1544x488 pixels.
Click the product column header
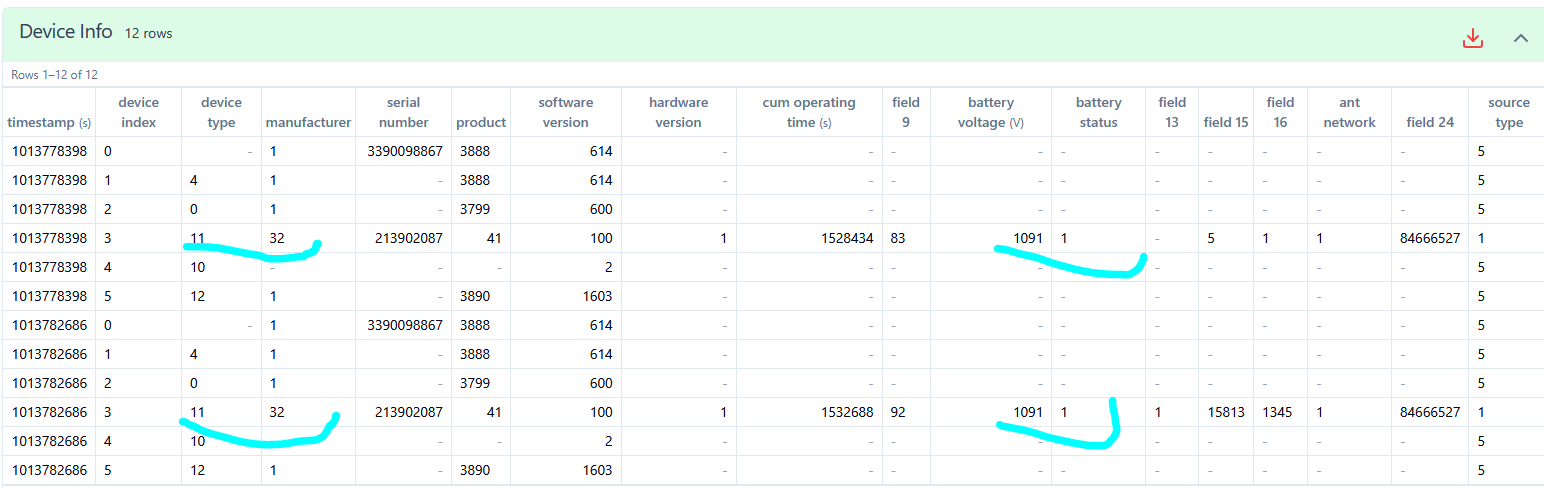[481, 122]
